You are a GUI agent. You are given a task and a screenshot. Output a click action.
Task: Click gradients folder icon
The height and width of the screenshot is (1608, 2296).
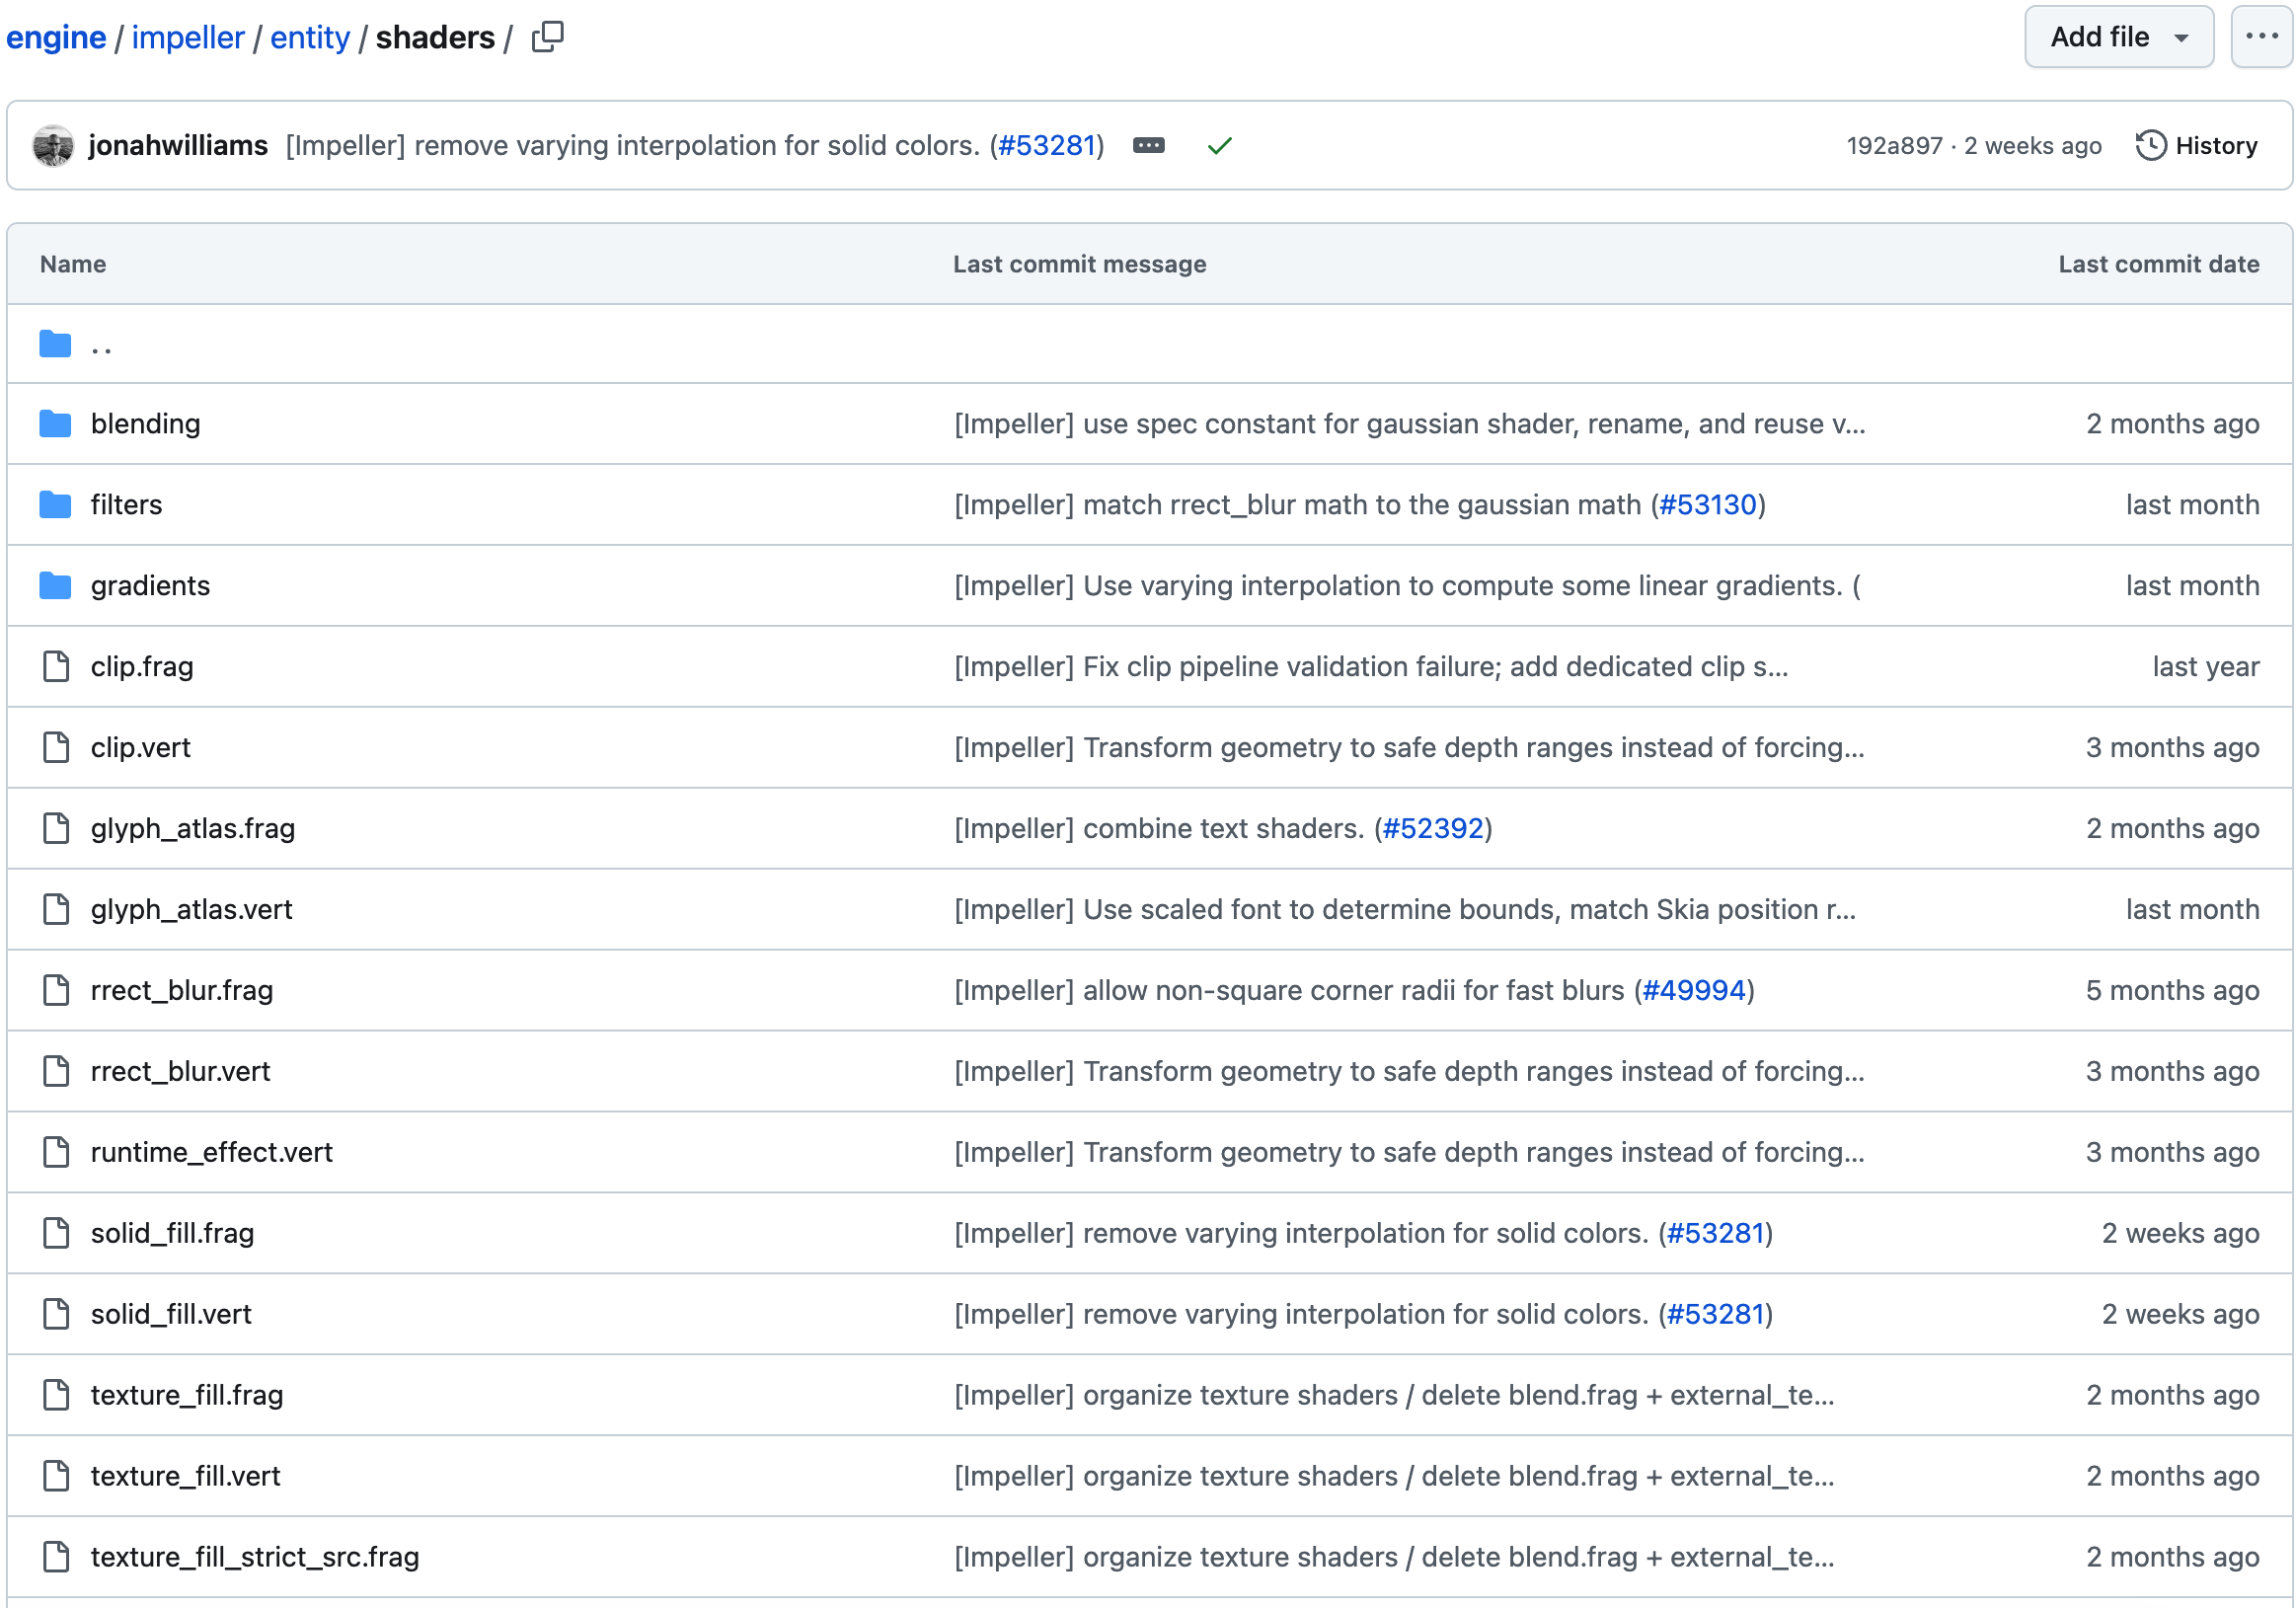55,586
